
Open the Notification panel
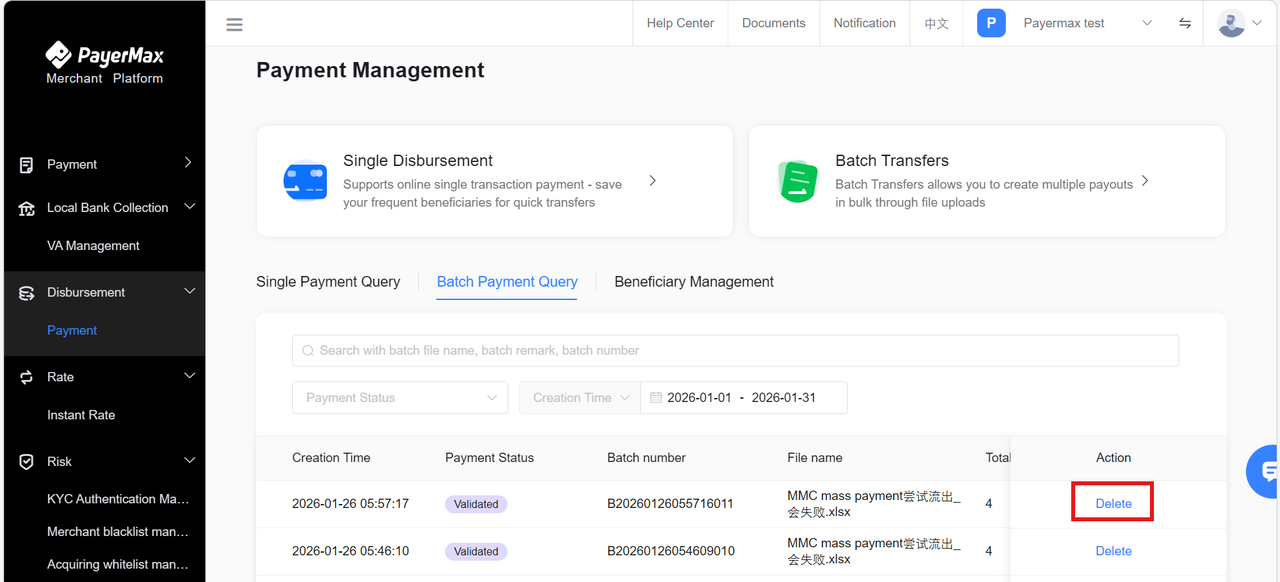pyautogui.click(x=864, y=22)
